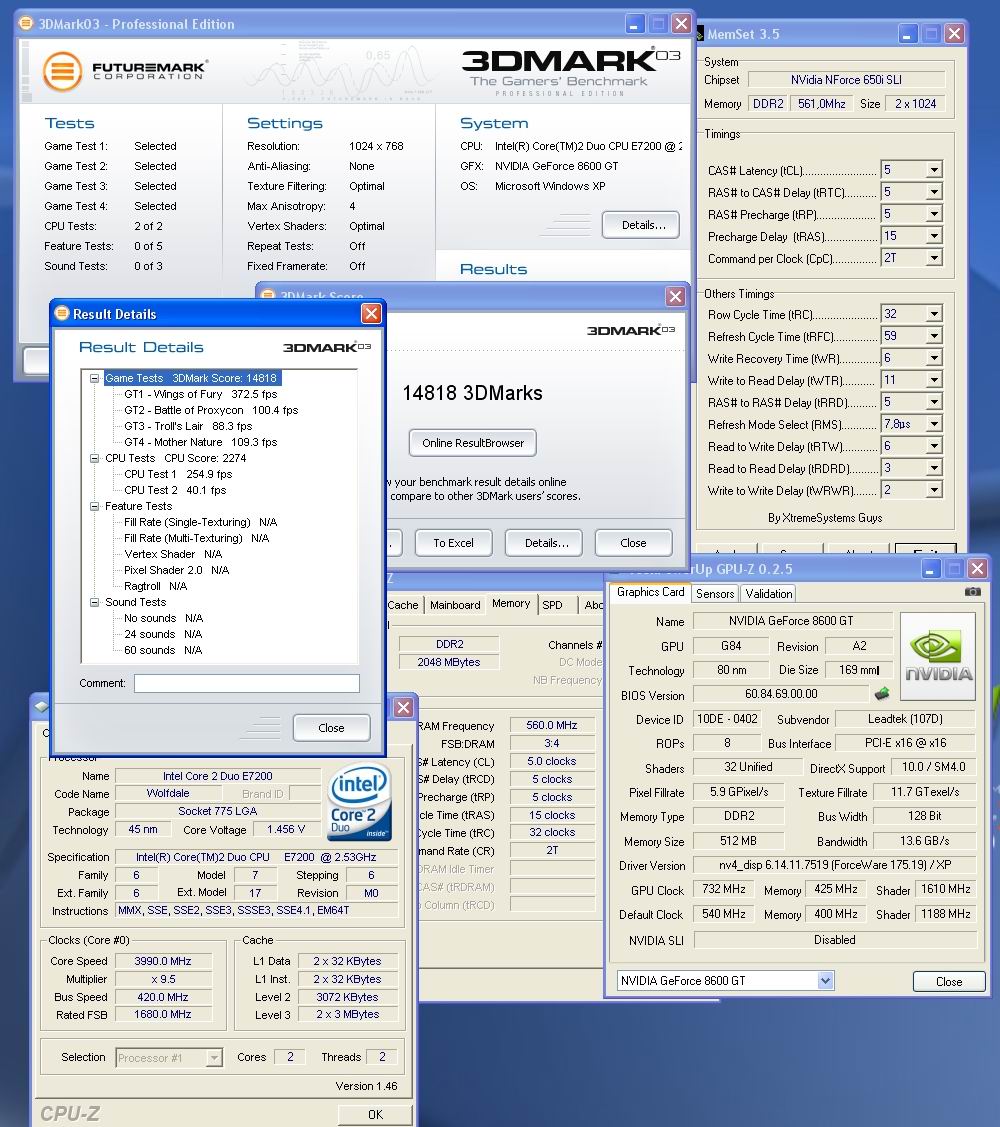Click the Driver Version field in GPU-Z
The height and width of the screenshot is (1127, 1000).
[x=835, y=865]
